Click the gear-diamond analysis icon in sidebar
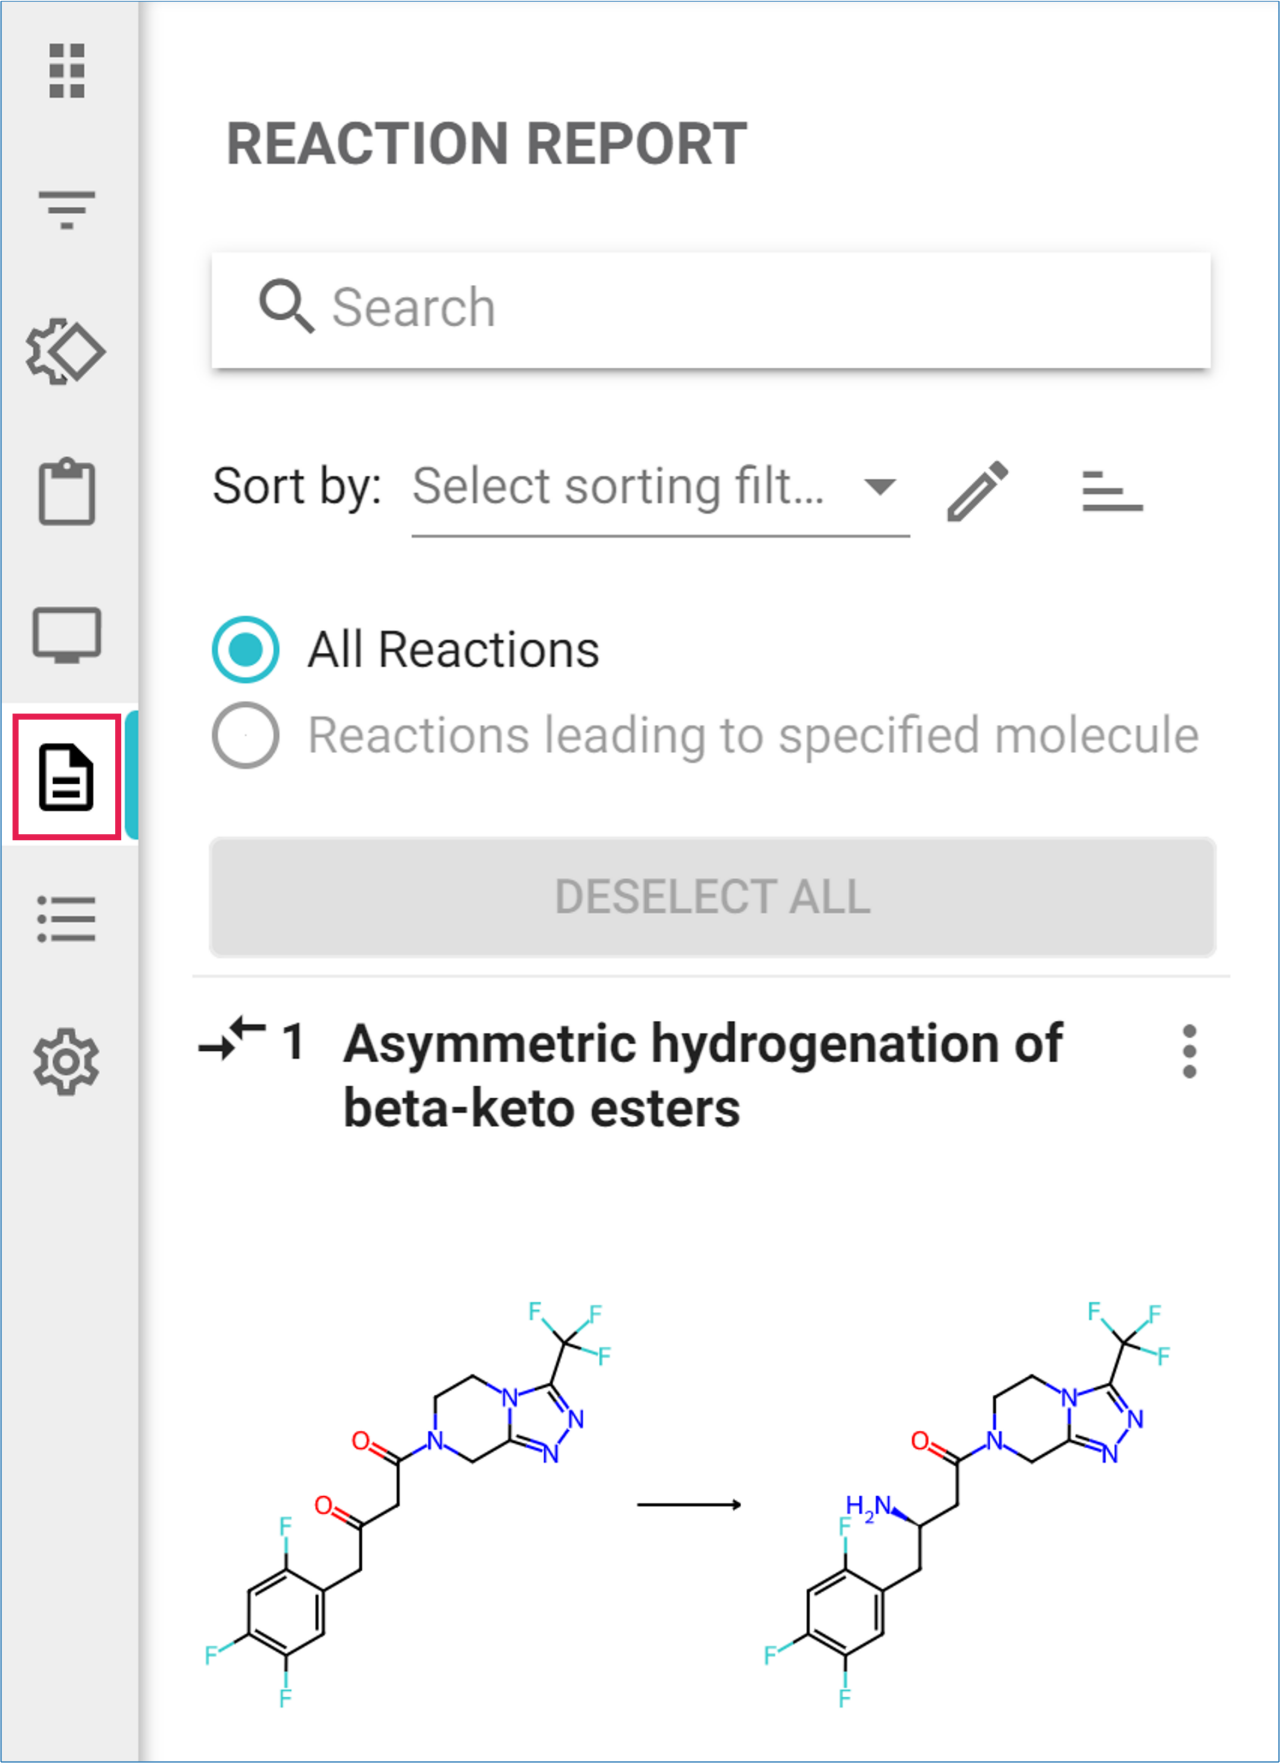Viewport: 1280px width, 1763px height. [x=66, y=352]
